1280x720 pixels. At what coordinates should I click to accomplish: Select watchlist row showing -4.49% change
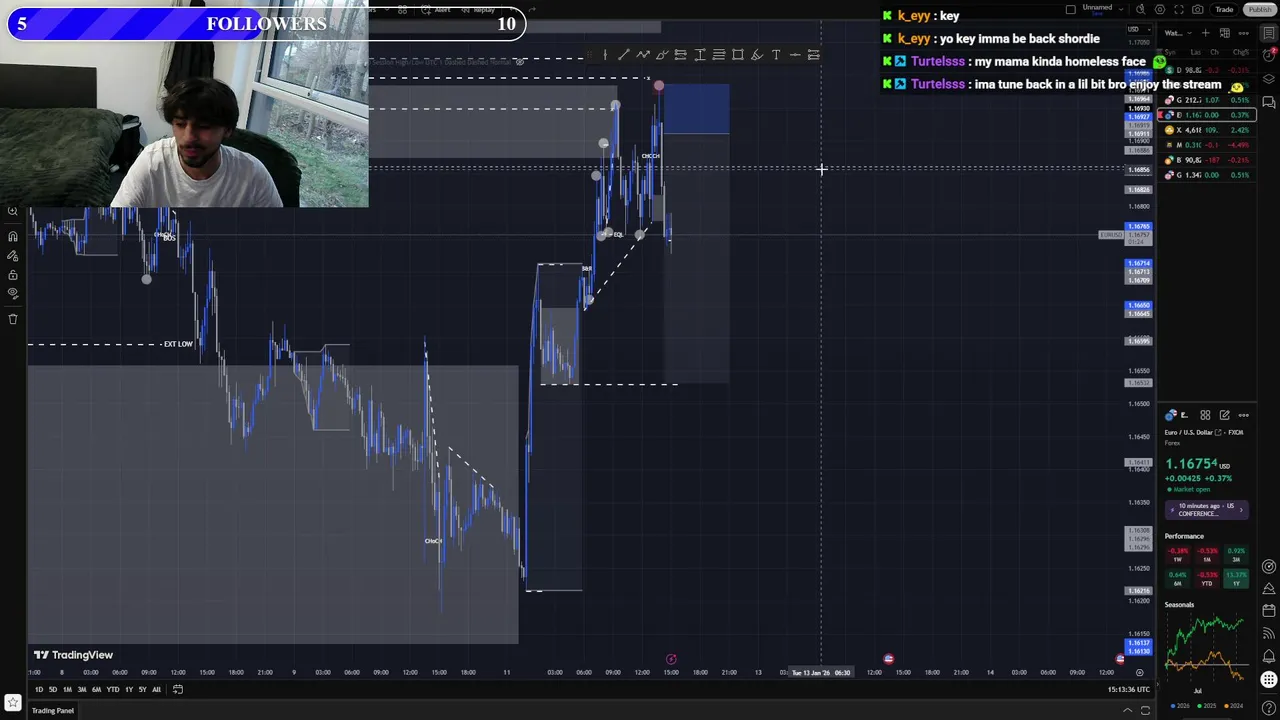click(x=1207, y=145)
